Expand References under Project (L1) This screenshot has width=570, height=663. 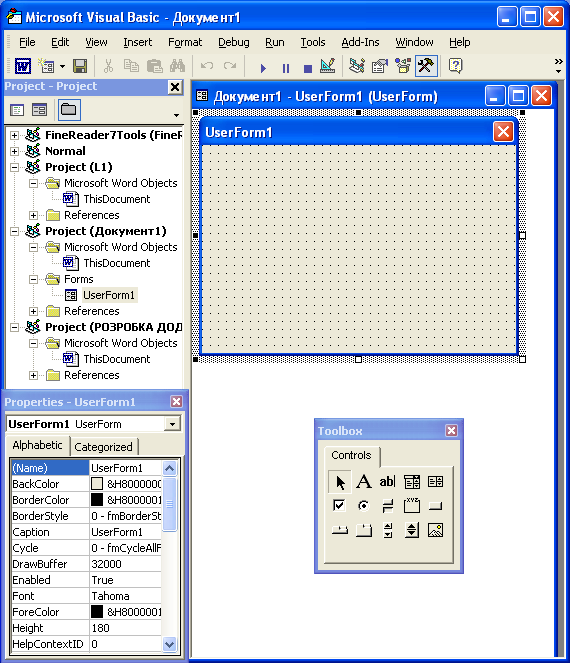[x=33, y=215]
